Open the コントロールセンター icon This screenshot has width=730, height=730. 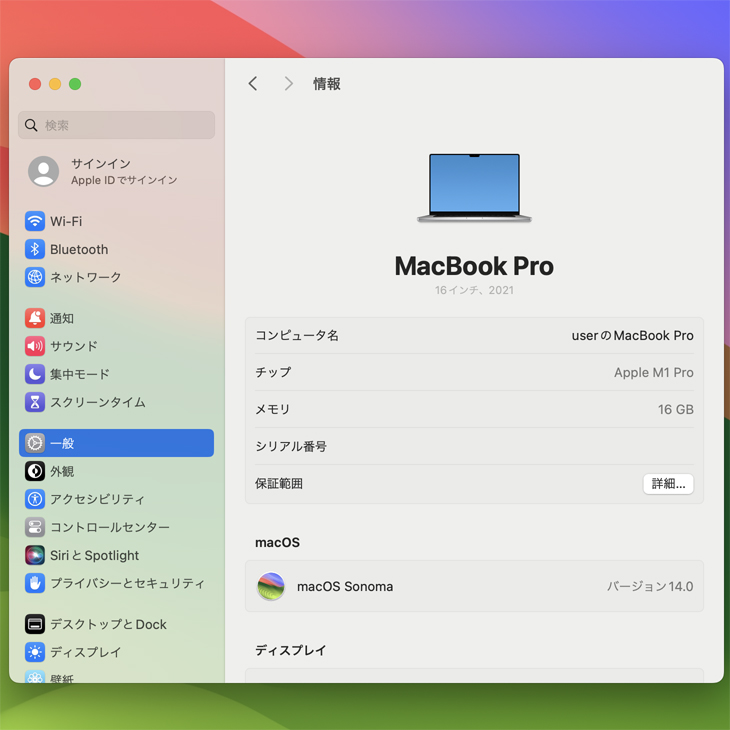click(35, 527)
